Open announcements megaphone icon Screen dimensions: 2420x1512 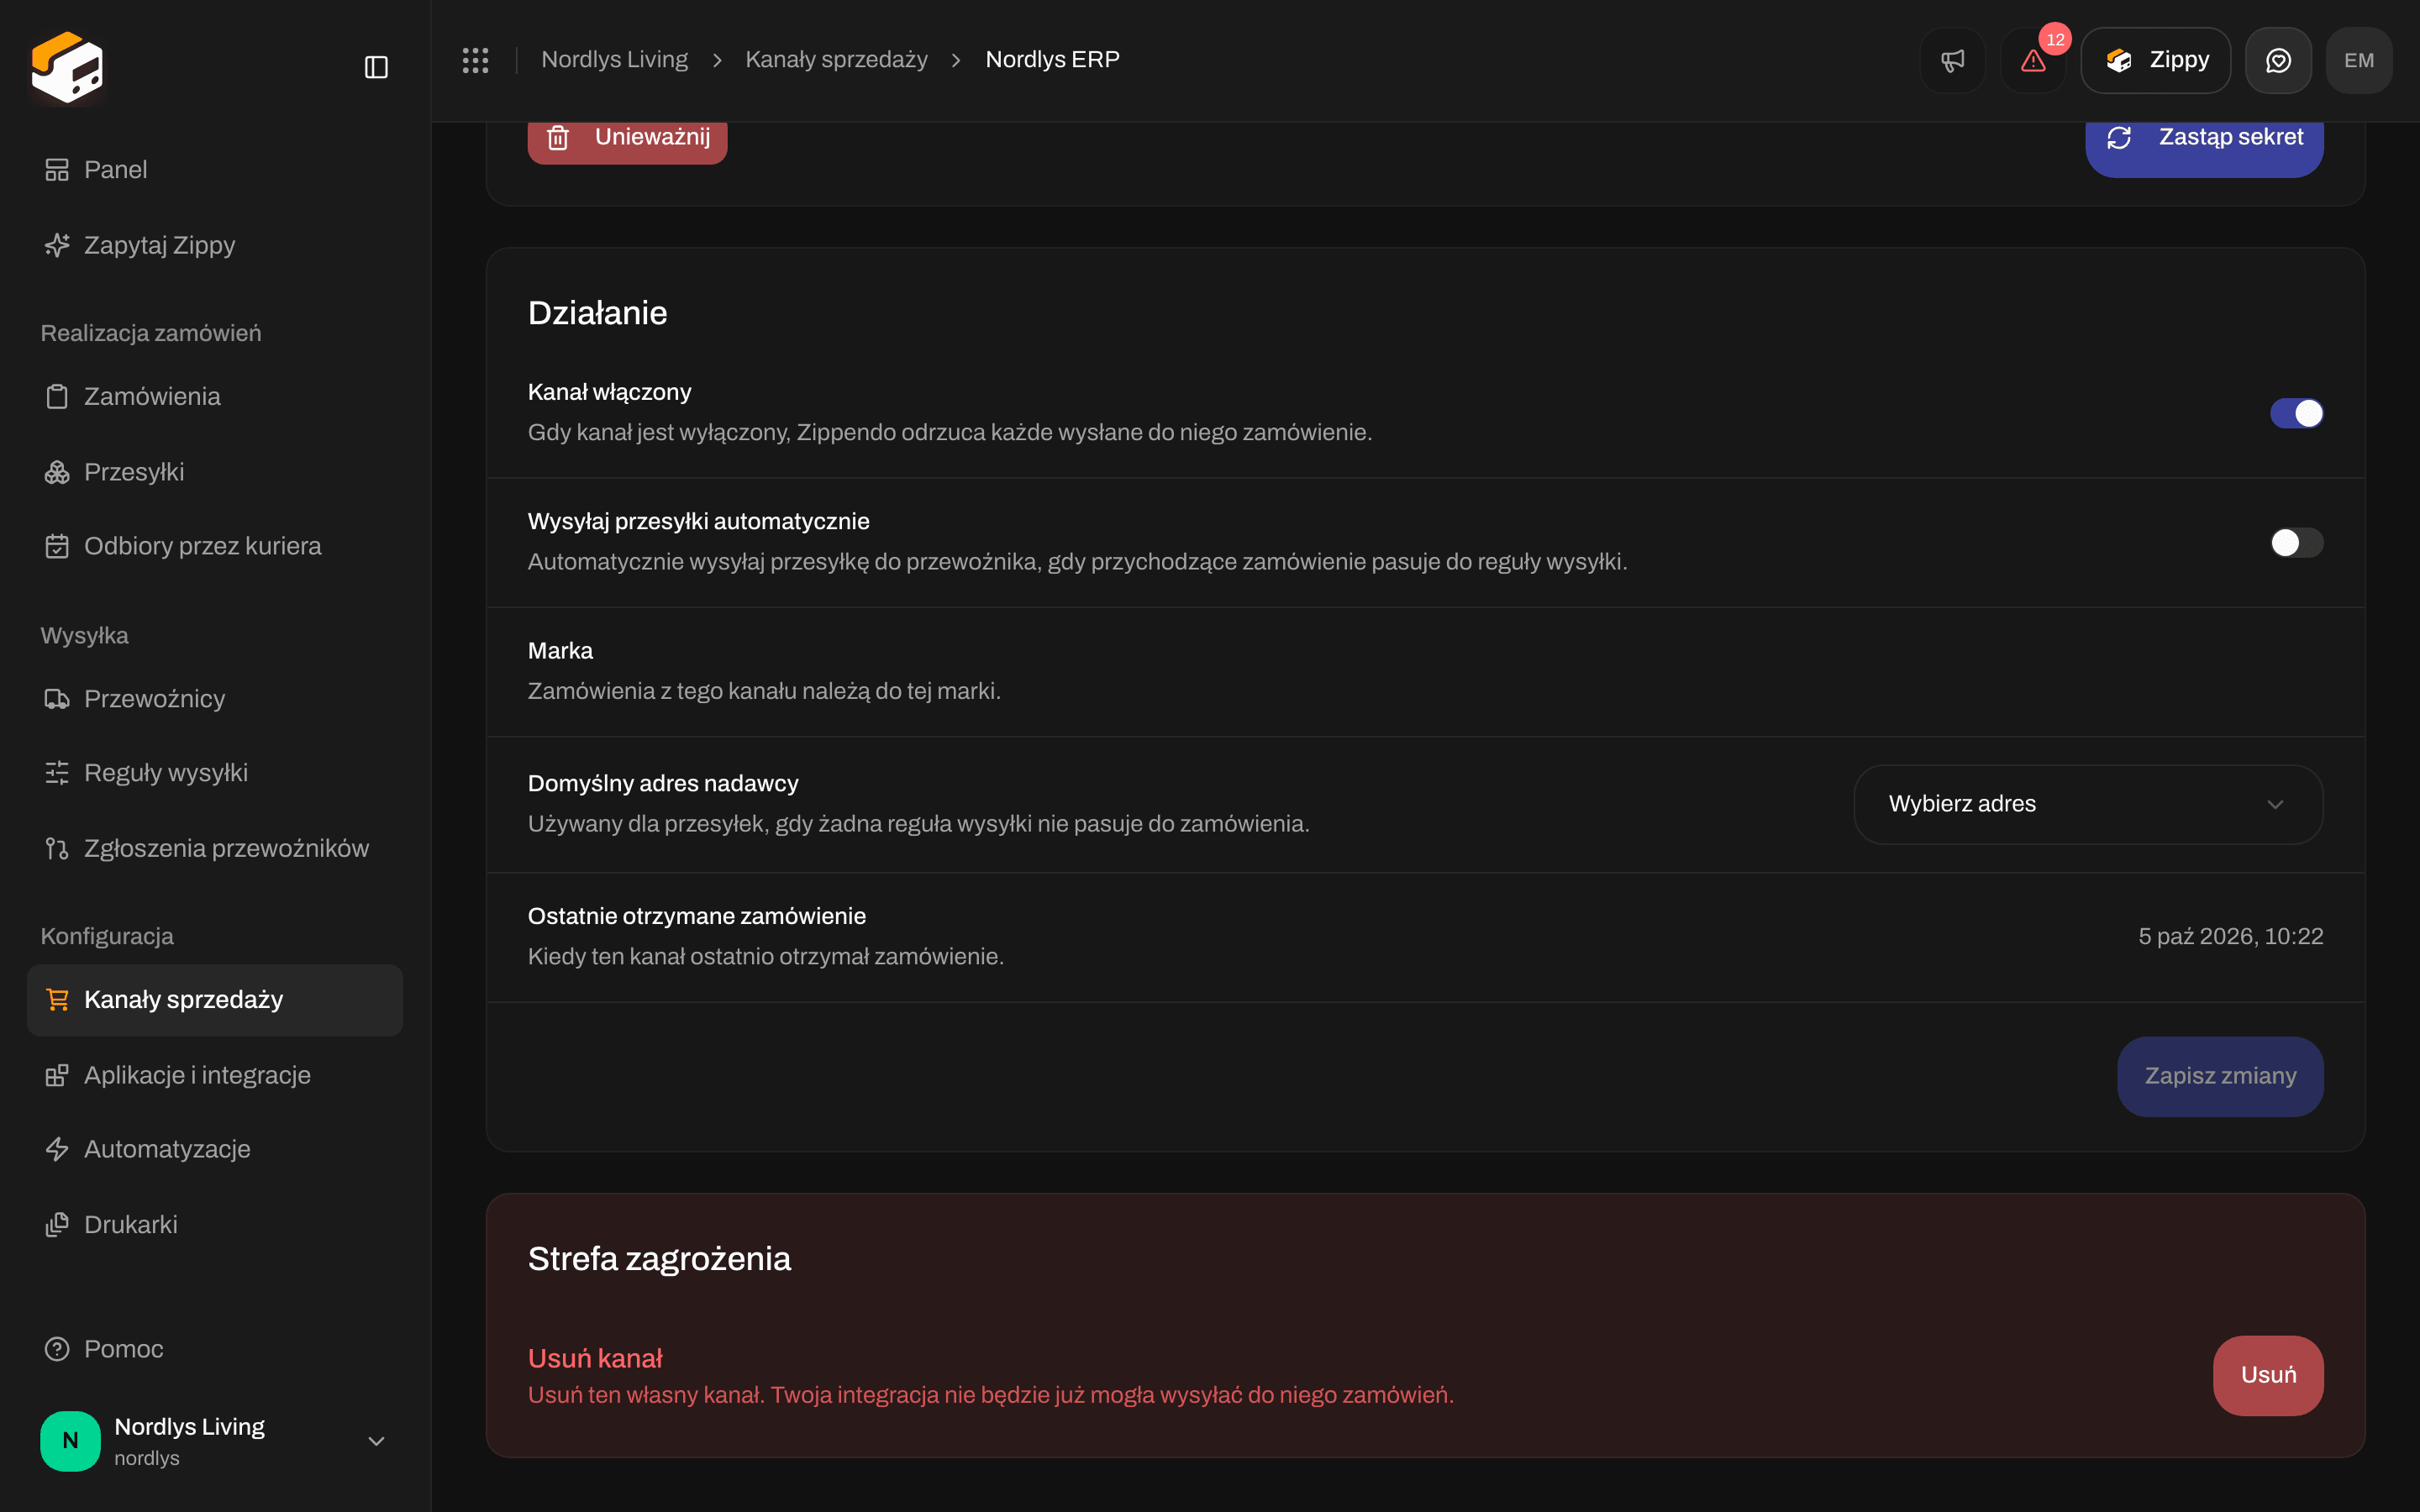click(x=1952, y=60)
